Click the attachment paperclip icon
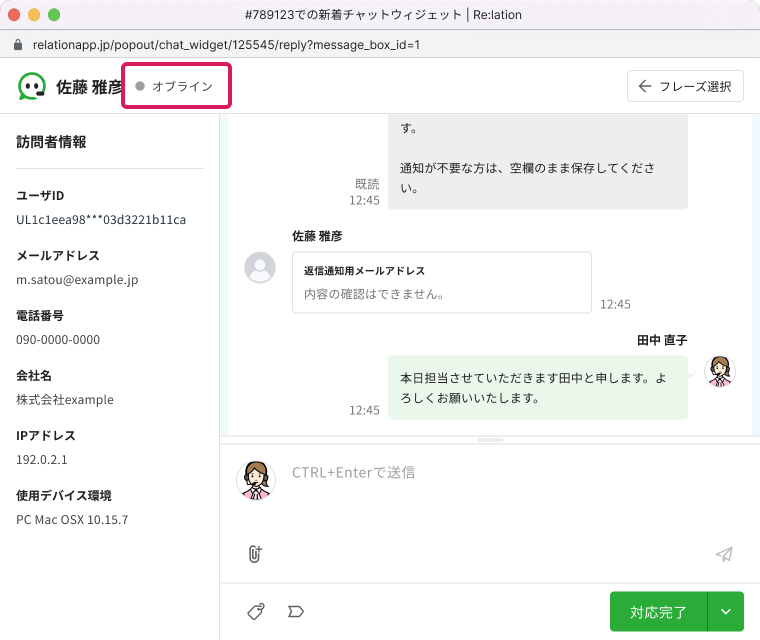 [254, 554]
